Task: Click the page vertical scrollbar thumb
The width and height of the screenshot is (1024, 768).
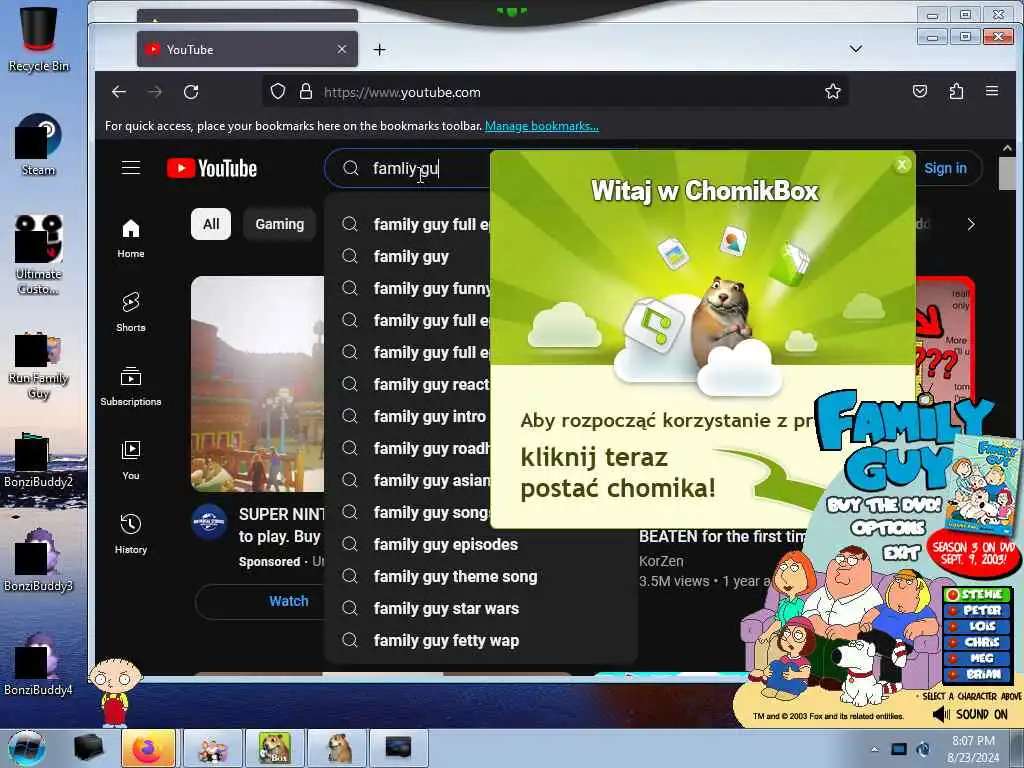Action: [x=1007, y=173]
